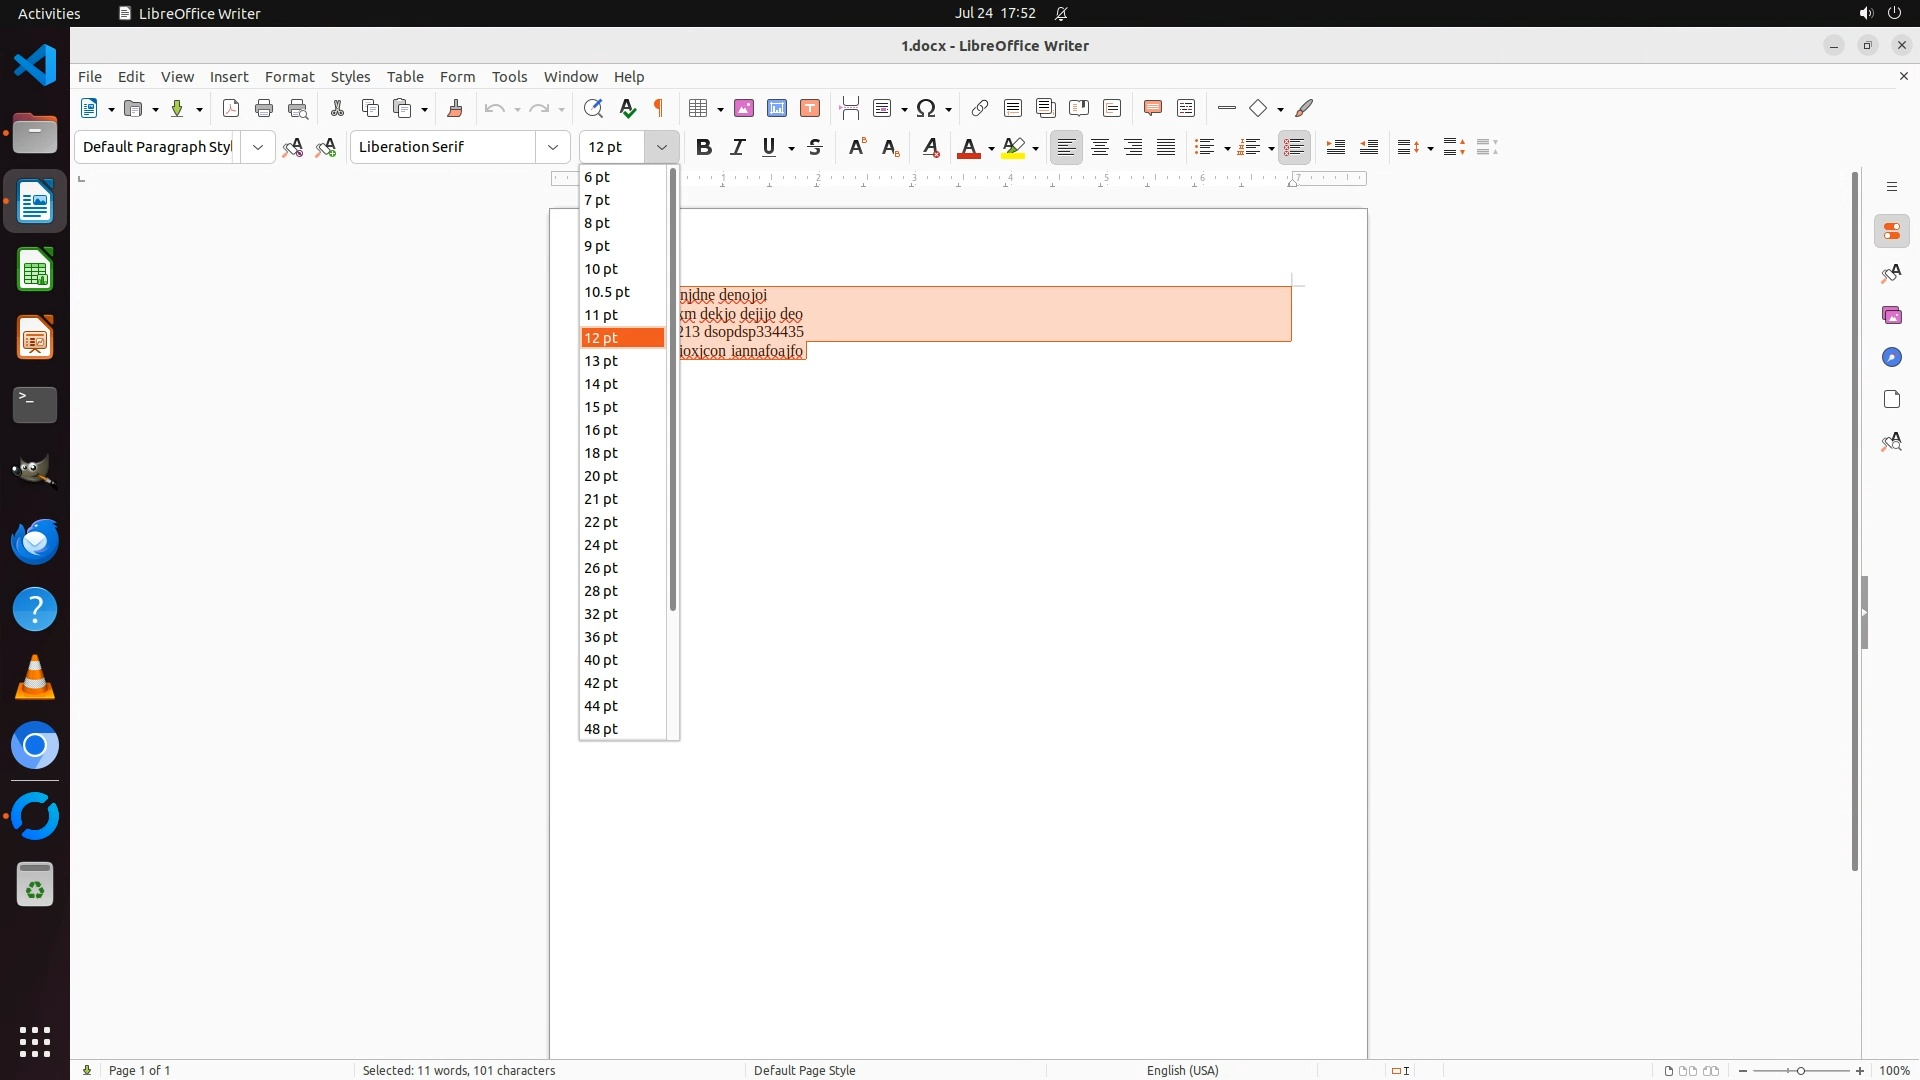Viewport: 1920px width, 1080px height.
Task: Click the Strikethrough icon
Action: tap(815, 147)
